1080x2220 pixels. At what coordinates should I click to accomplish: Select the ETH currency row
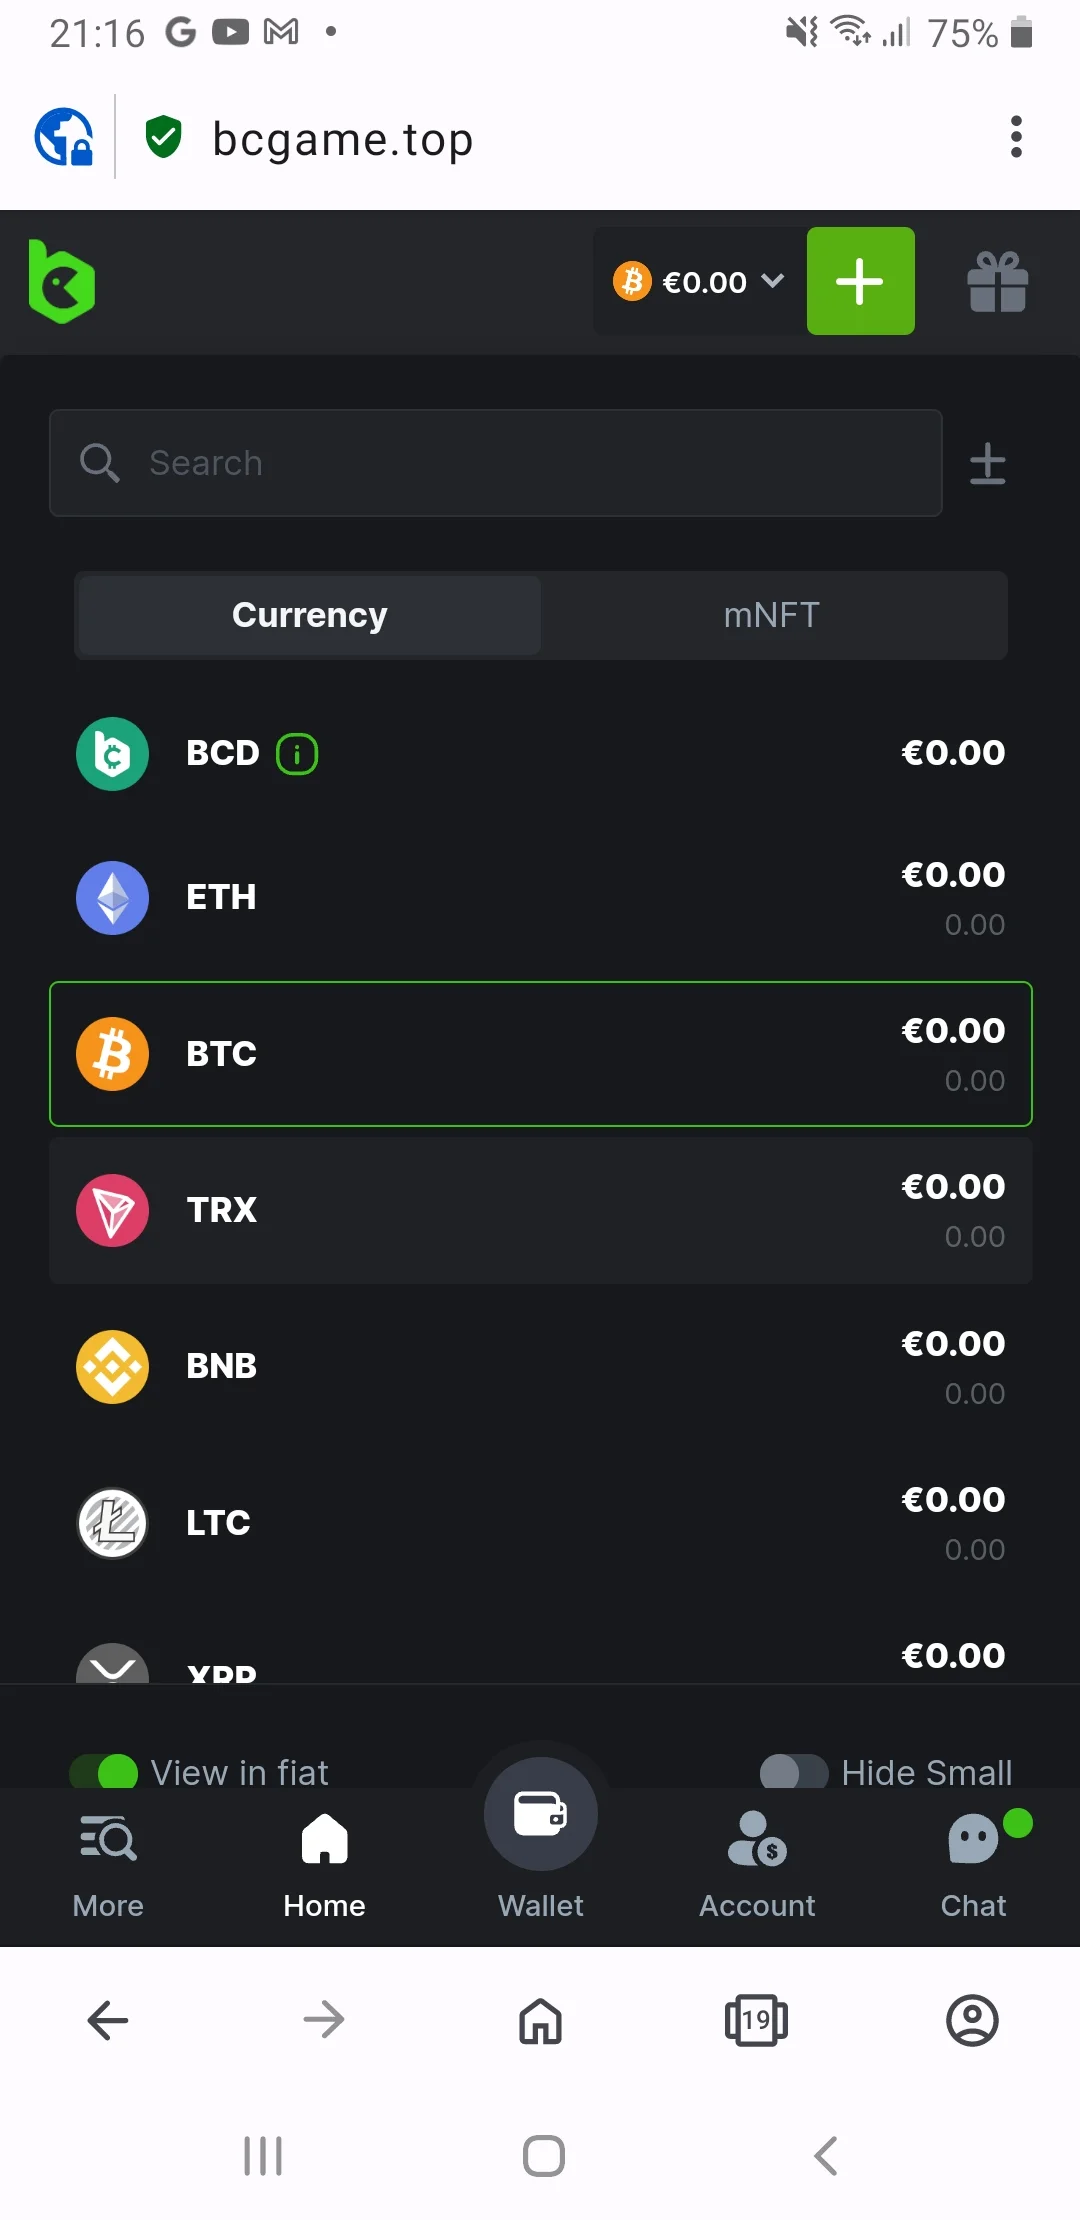point(540,898)
